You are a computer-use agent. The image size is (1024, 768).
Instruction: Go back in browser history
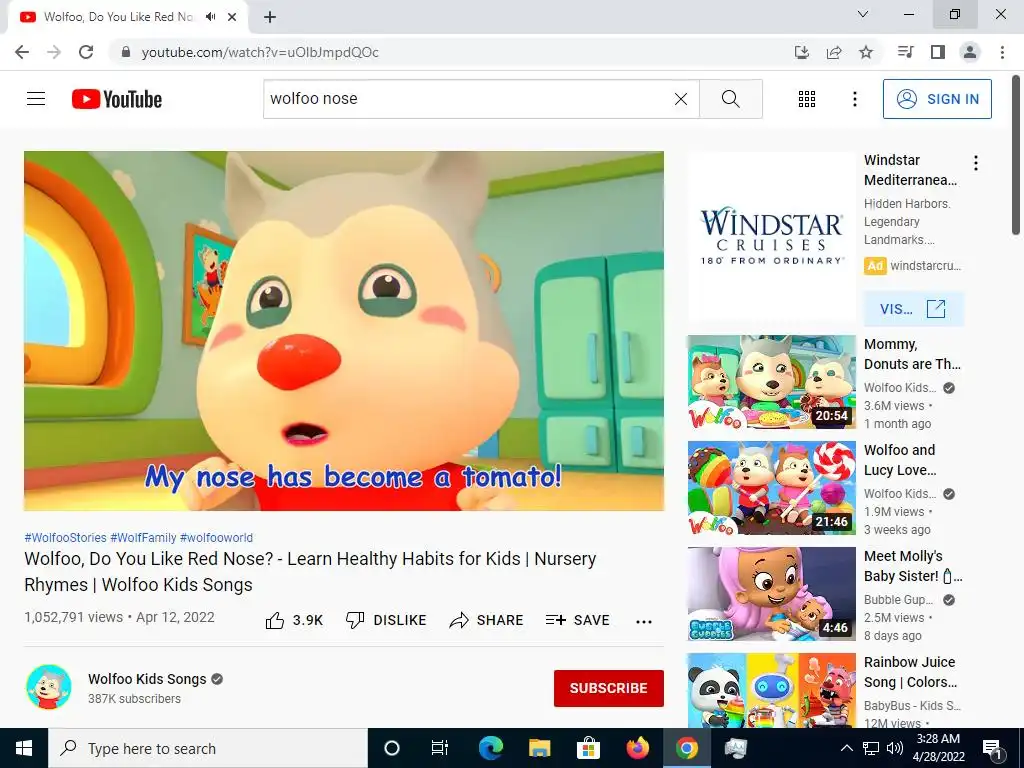click(x=22, y=52)
